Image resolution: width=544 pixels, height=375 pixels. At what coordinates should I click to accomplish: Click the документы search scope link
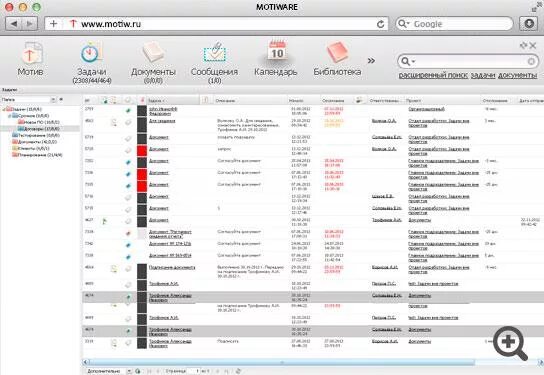coord(517,75)
